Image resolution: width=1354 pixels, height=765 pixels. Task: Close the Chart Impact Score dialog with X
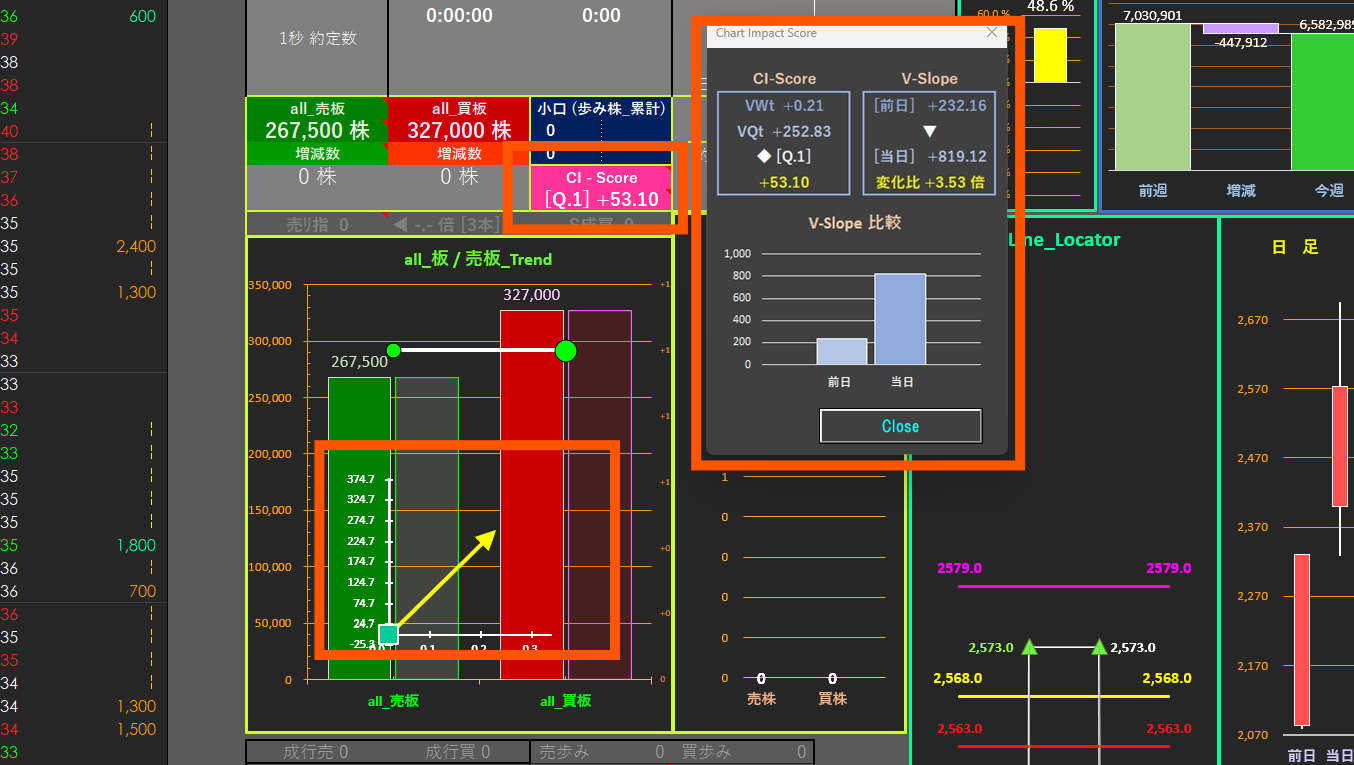point(992,33)
